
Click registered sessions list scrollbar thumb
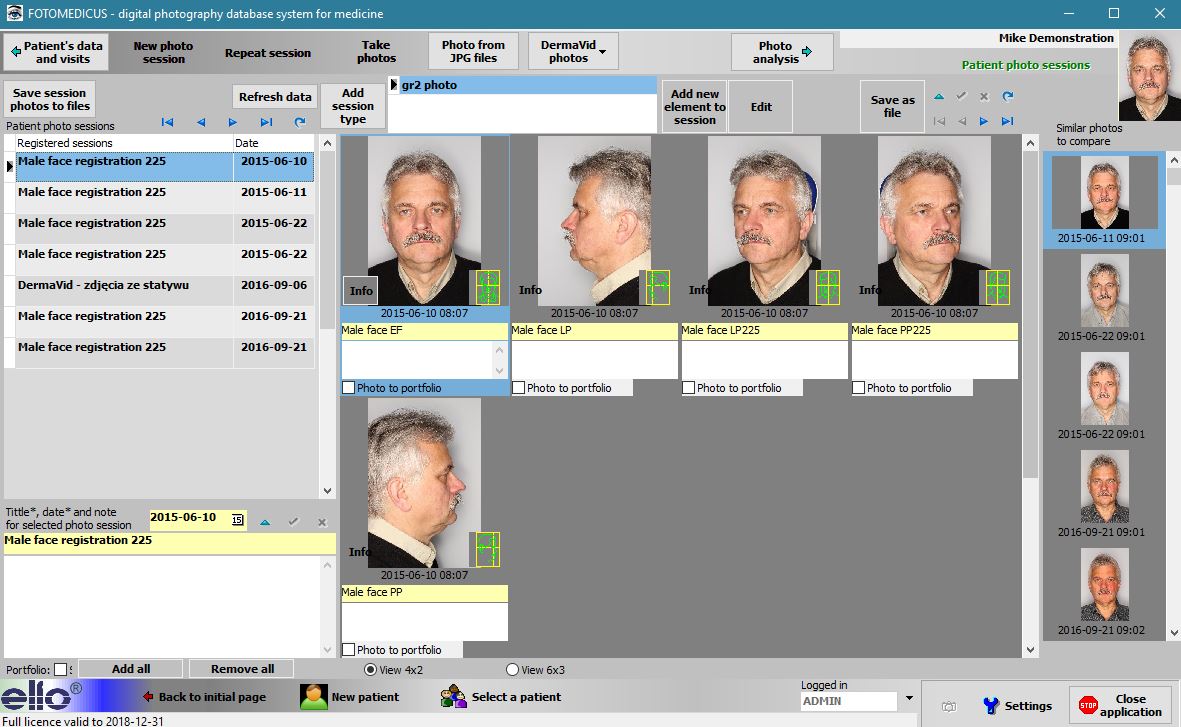pos(327,240)
